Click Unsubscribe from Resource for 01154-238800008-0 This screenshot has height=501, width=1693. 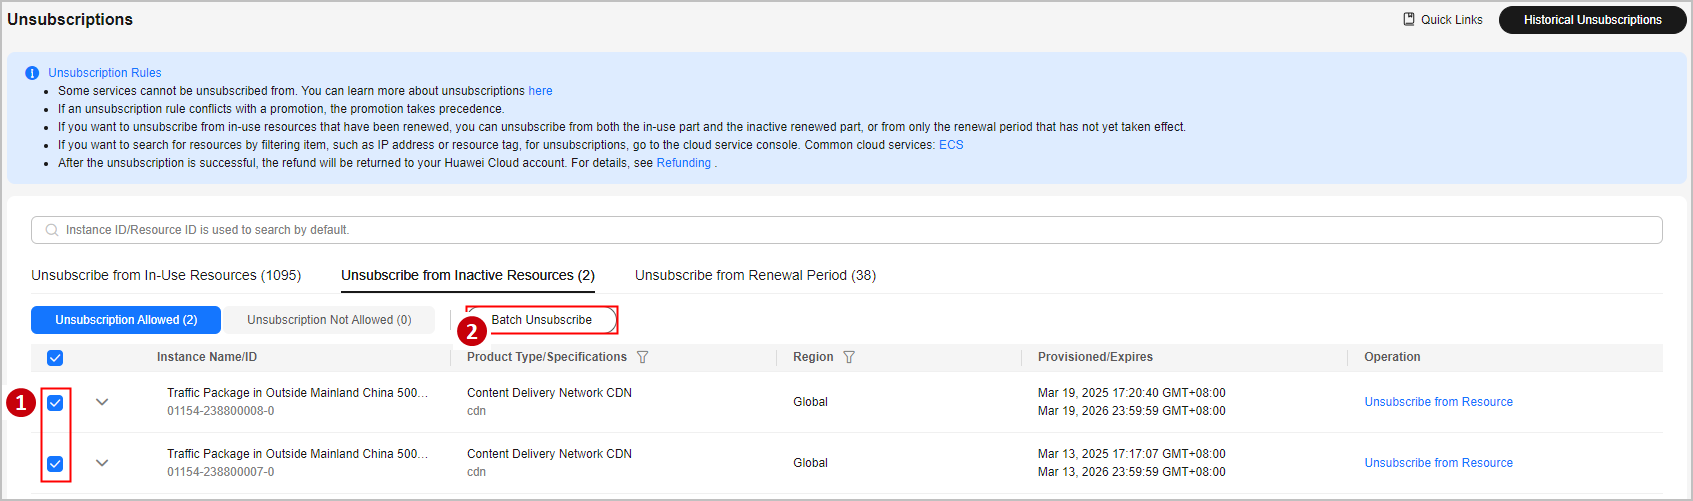(1438, 402)
